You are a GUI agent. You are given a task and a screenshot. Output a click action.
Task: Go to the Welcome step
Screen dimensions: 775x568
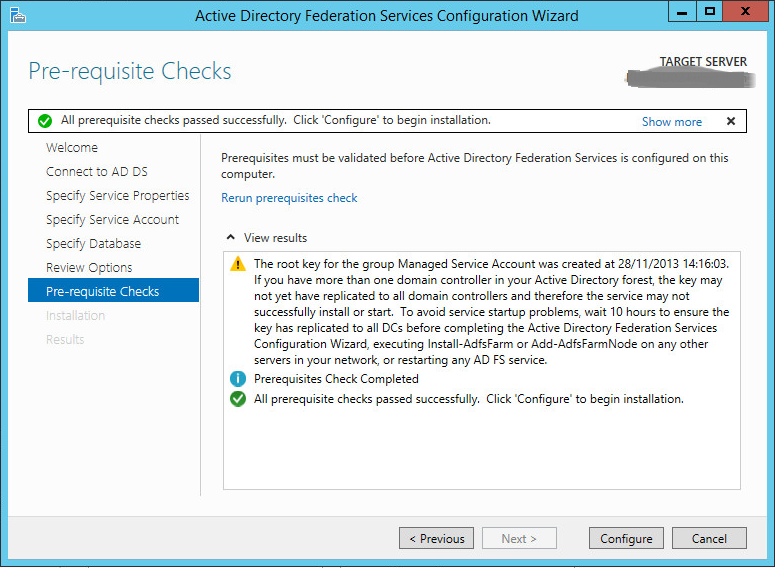72,148
